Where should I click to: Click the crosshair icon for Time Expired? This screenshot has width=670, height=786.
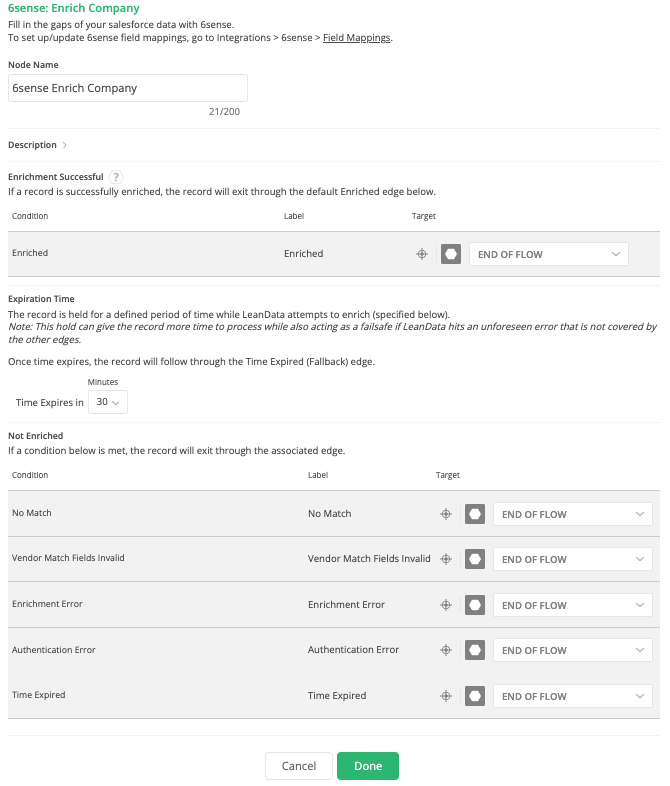446,696
